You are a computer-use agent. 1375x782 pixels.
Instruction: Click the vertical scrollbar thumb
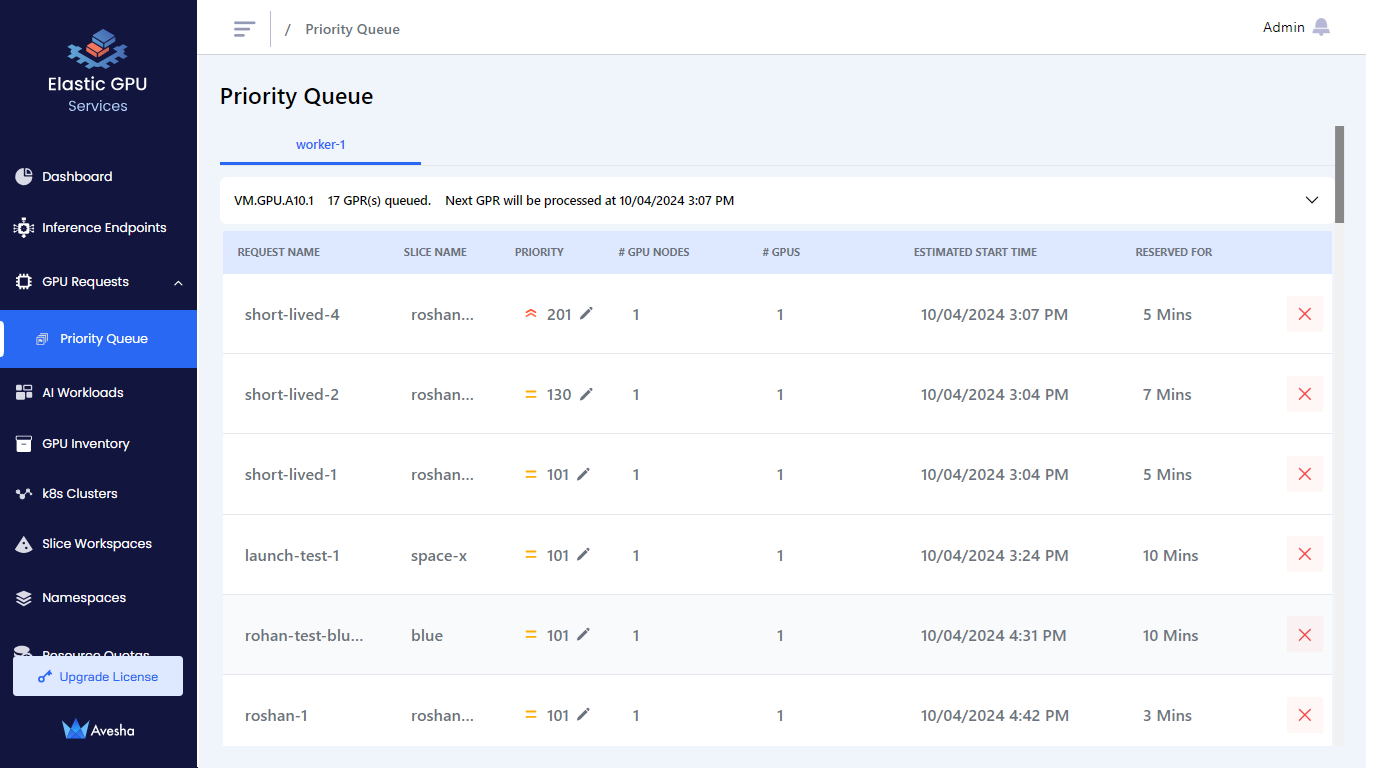(x=1339, y=174)
